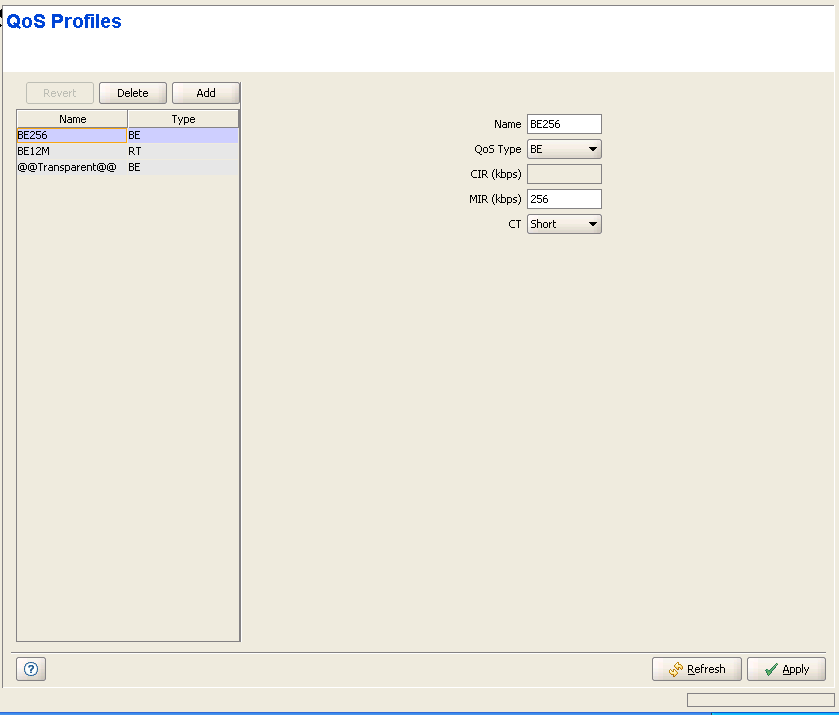This screenshot has height=715, width=839.
Task: Click the greyed-out Revert button
Action: coord(60,93)
